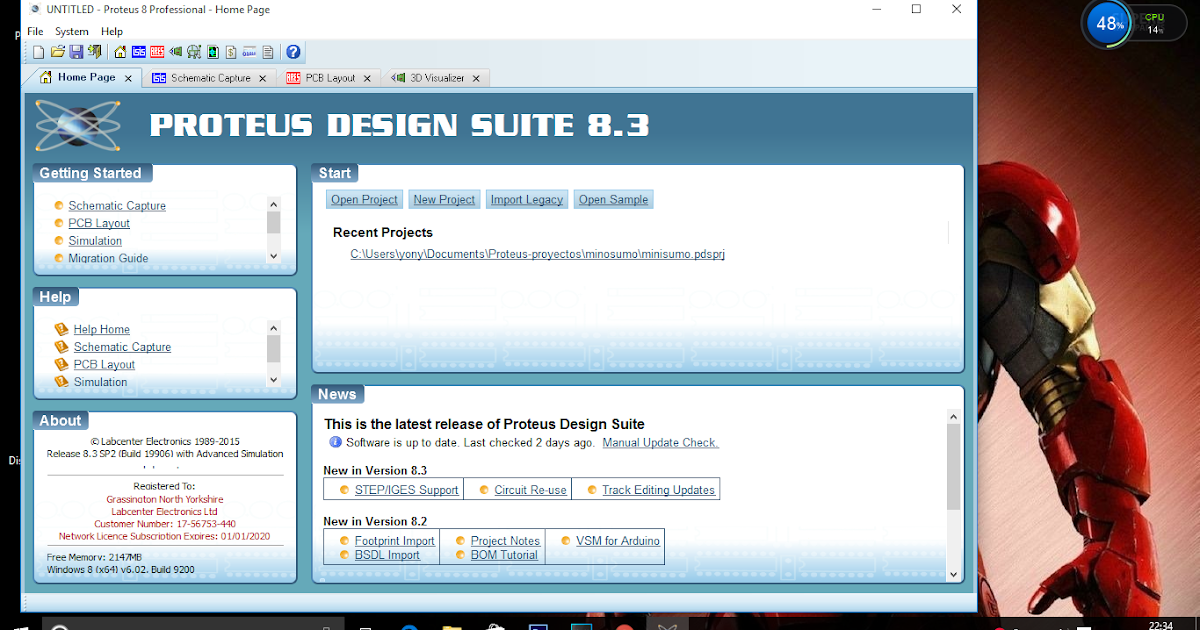Open VSM for Arduino news link
Image resolution: width=1200 pixels, height=630 pixels.
[x=618, y=541]
